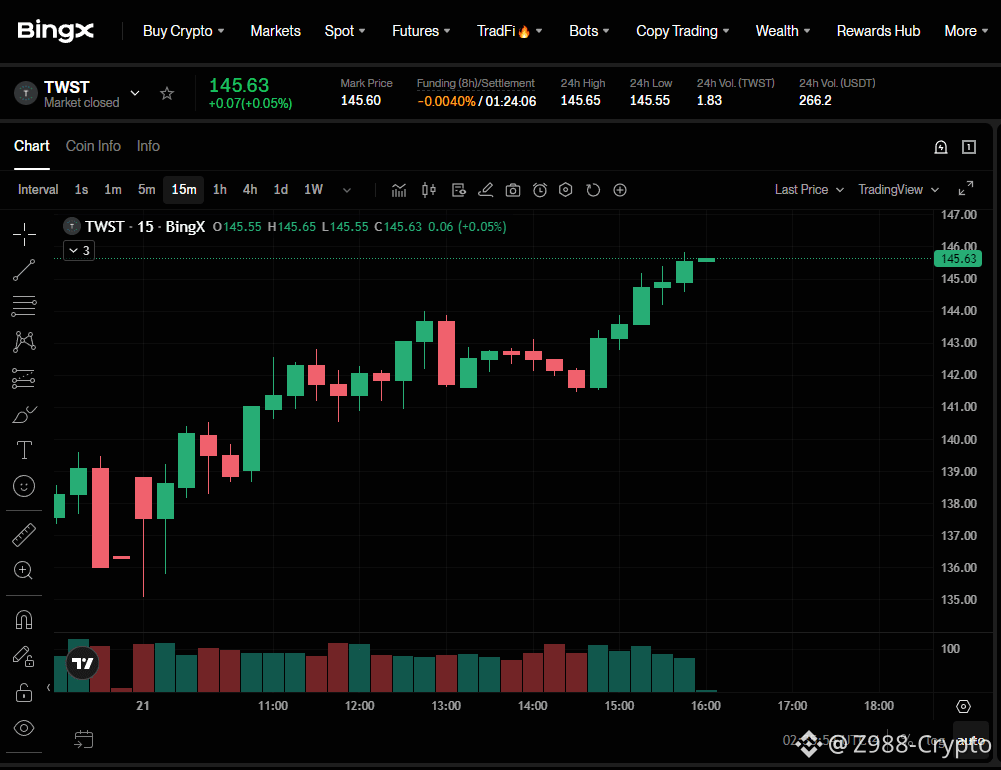The width and height of the screenshot is (1001, 770).
Task: Open price scale settings gear icon
Action: [x=963, y=706]
